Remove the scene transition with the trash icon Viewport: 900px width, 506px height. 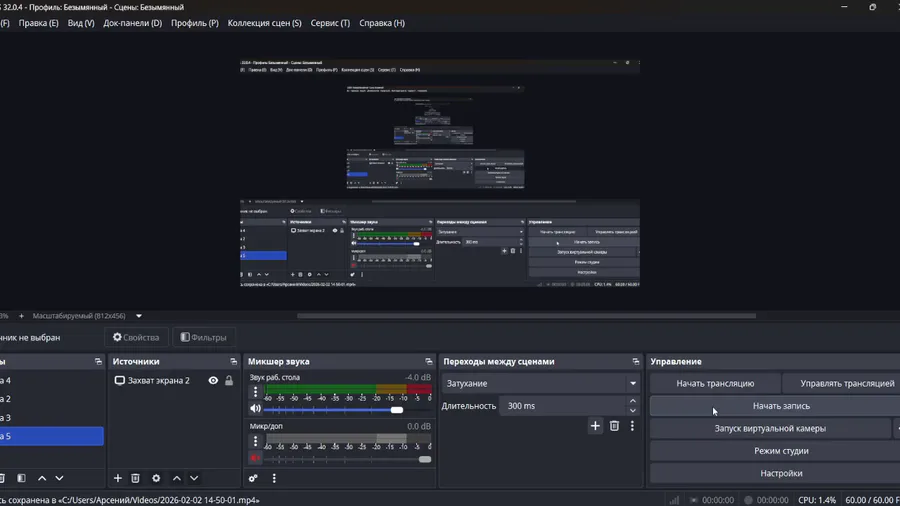(x=614, y=426)
